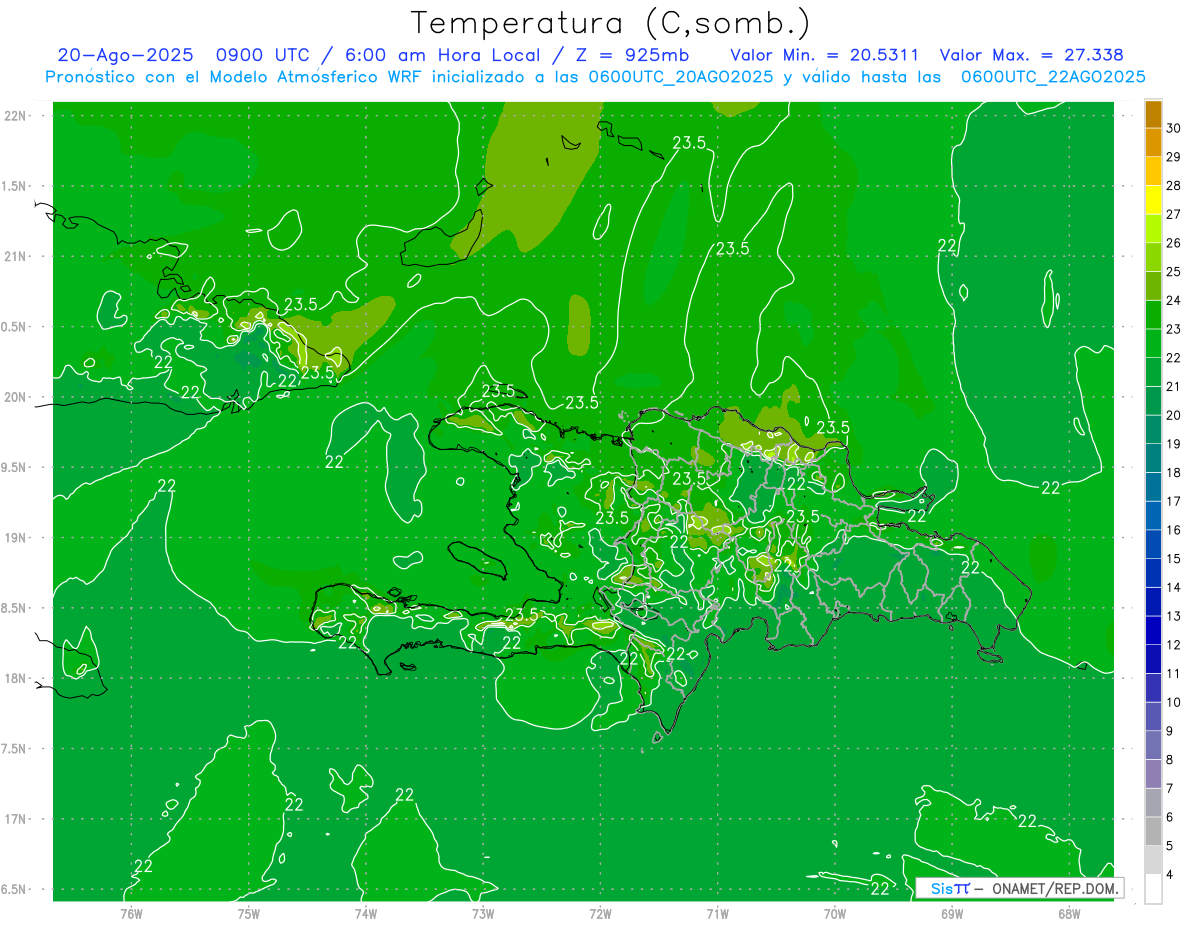Image resolution: width=1200 pixels, height=927 pixels.
Task: Pick the purple swatch between 7 and 8
Action: coord(1153,774)
